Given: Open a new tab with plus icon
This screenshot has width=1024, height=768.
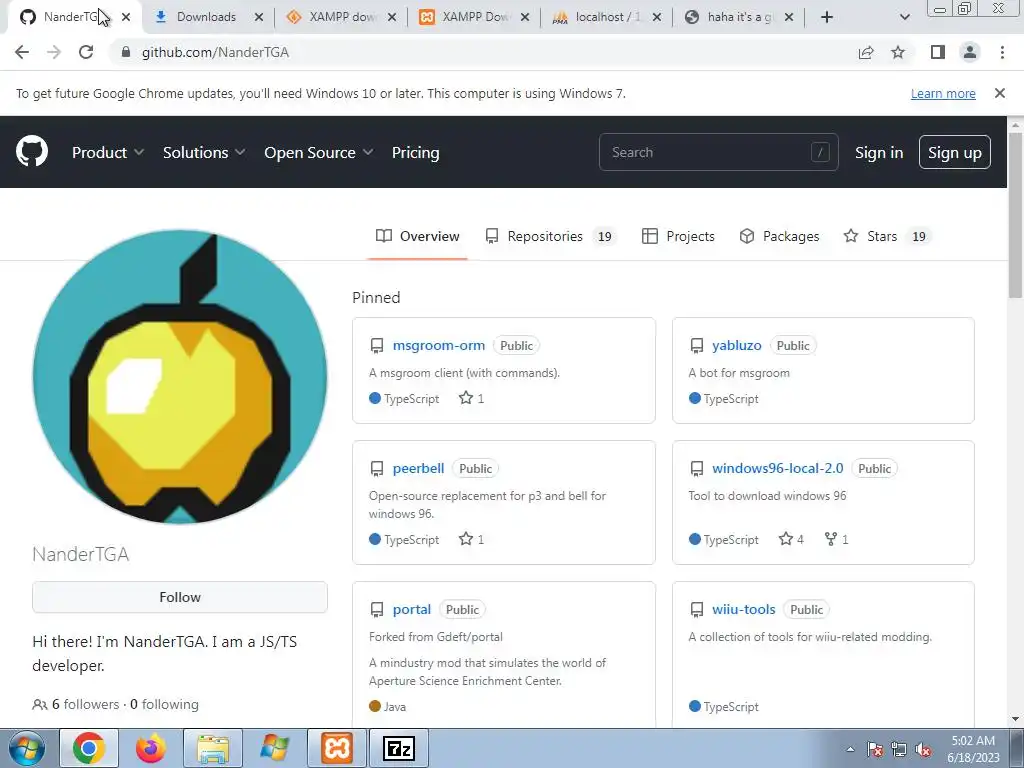Looking at the screenshot, I should 827,17.
